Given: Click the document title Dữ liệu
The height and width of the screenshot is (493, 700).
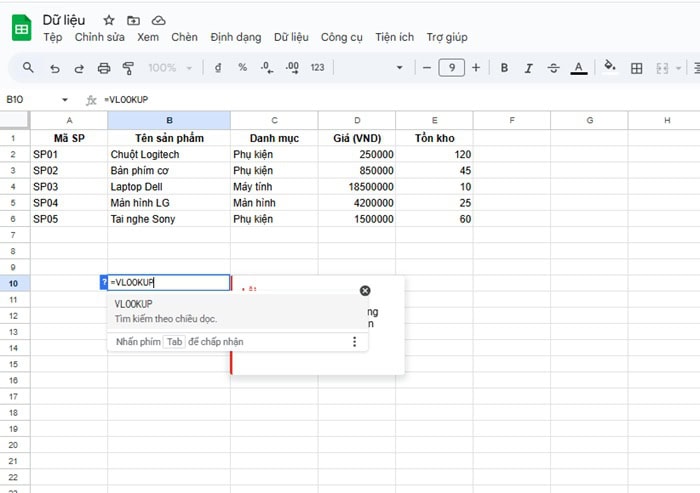Looking at the screenshot, I should point(64,20).
